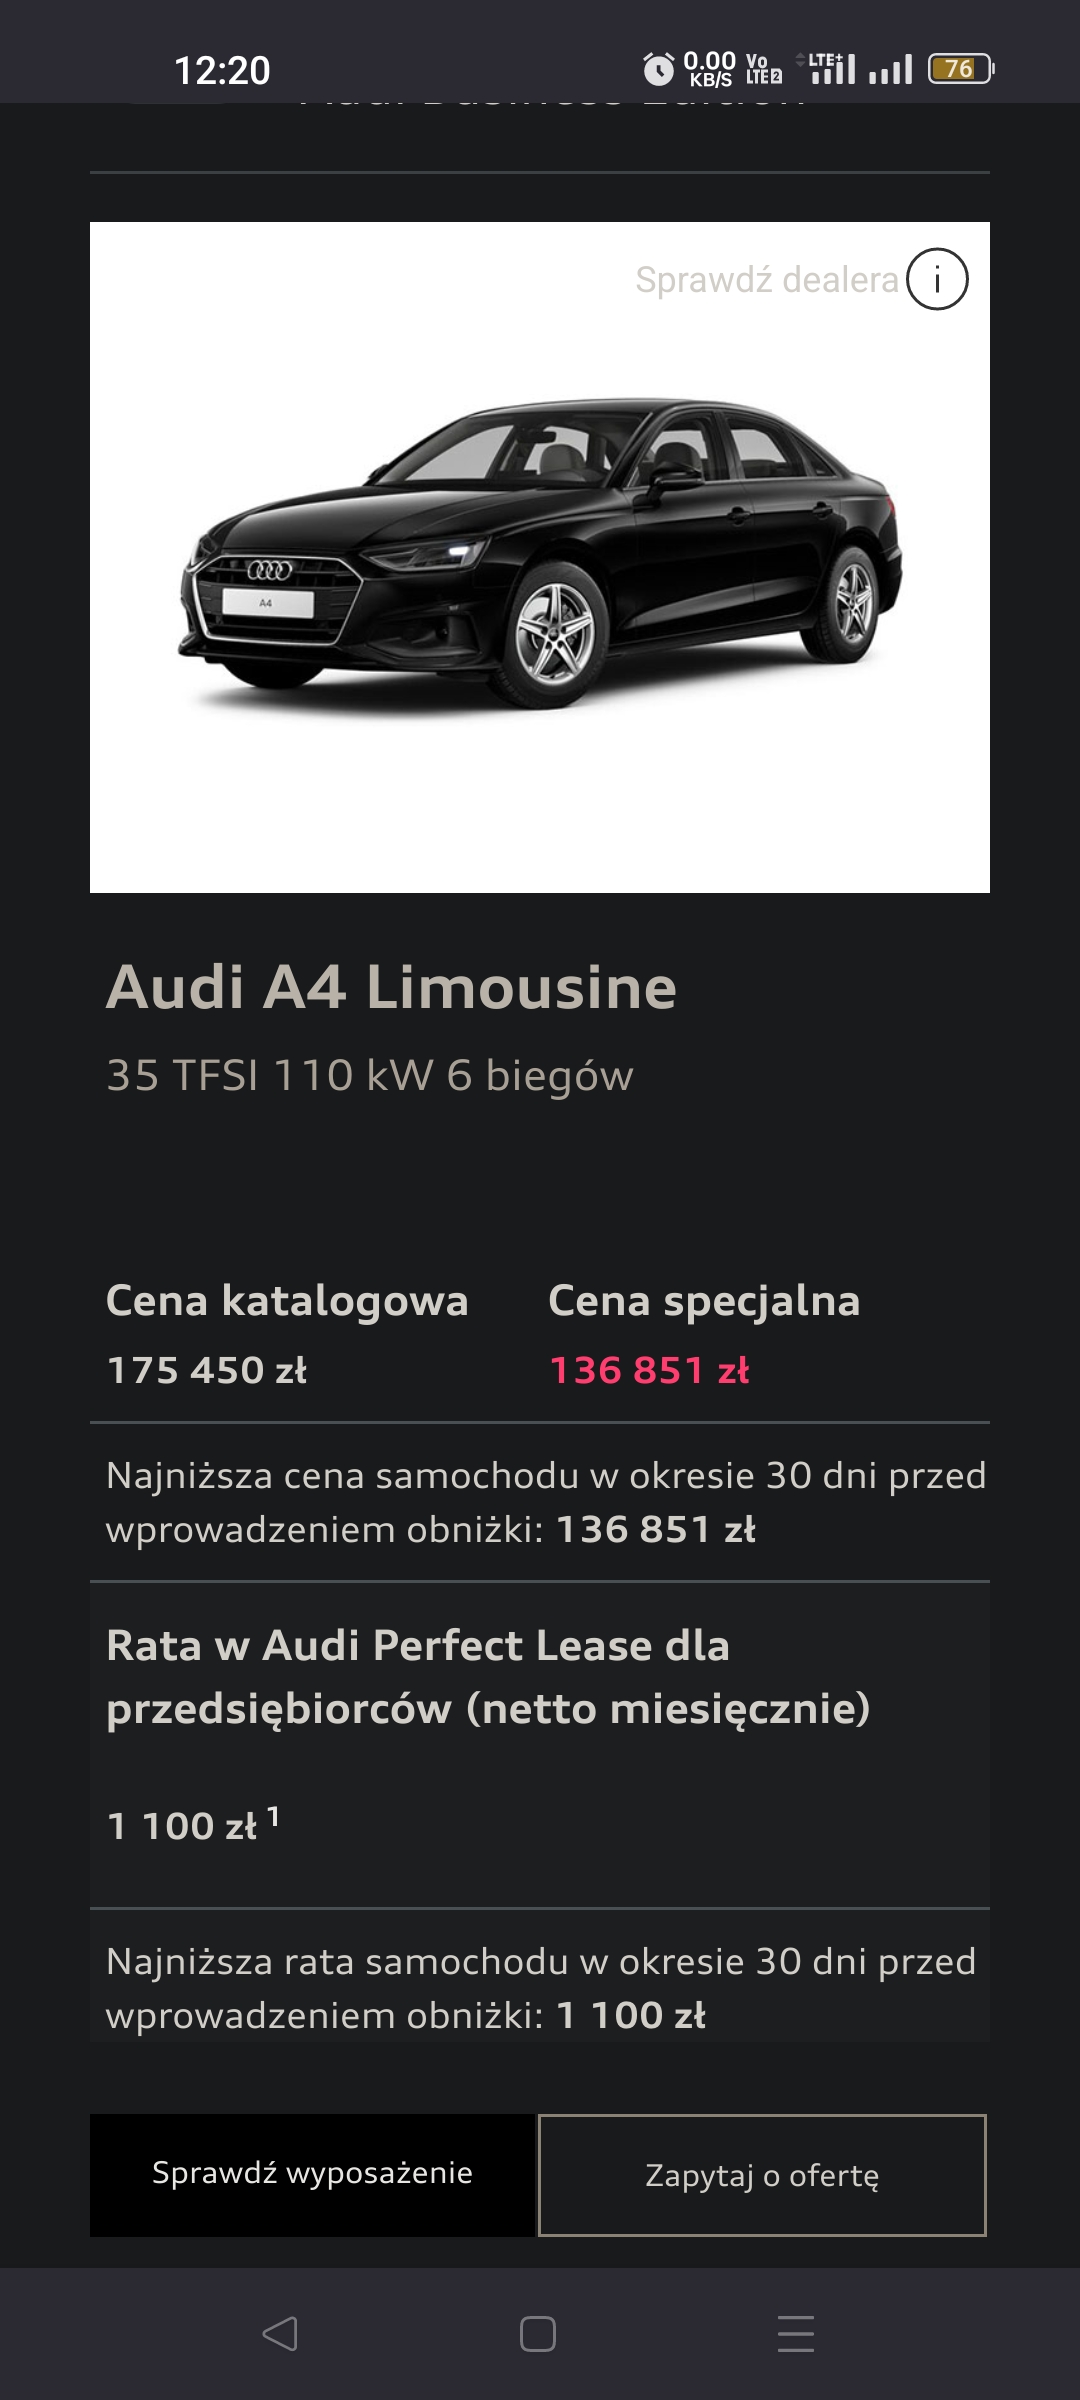Viewport: 1080px width, 2400px height.
Task: Tap the dealer info circle icon
Action: 937,279
